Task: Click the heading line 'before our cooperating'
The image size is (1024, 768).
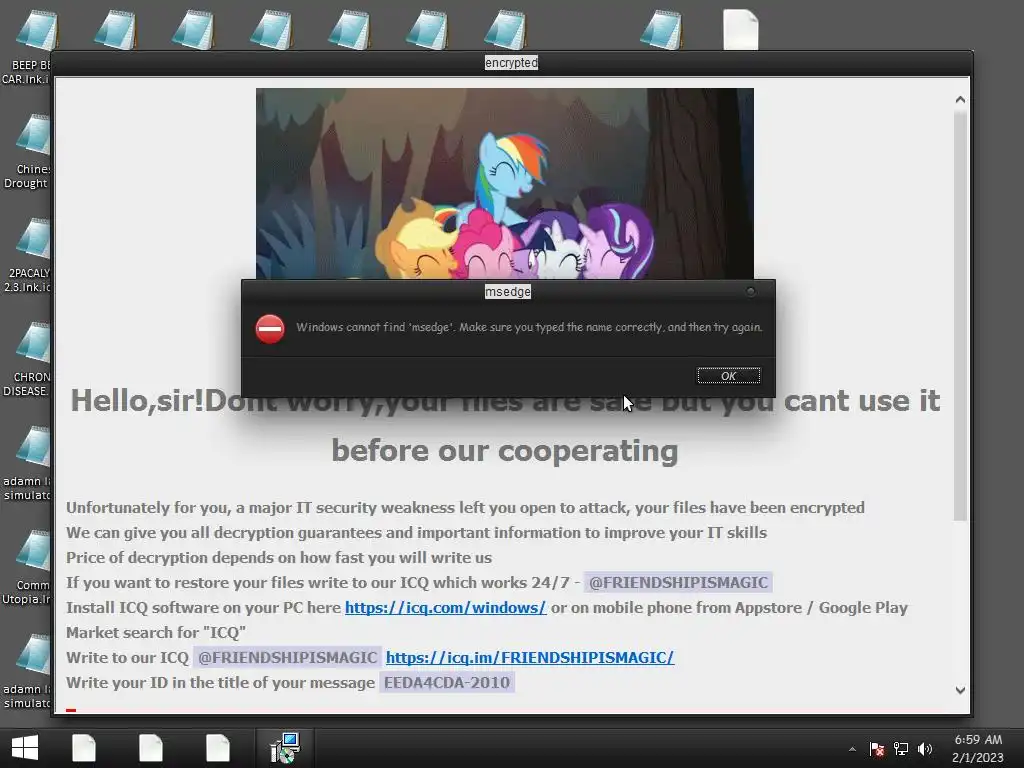Action: point(505,451)
